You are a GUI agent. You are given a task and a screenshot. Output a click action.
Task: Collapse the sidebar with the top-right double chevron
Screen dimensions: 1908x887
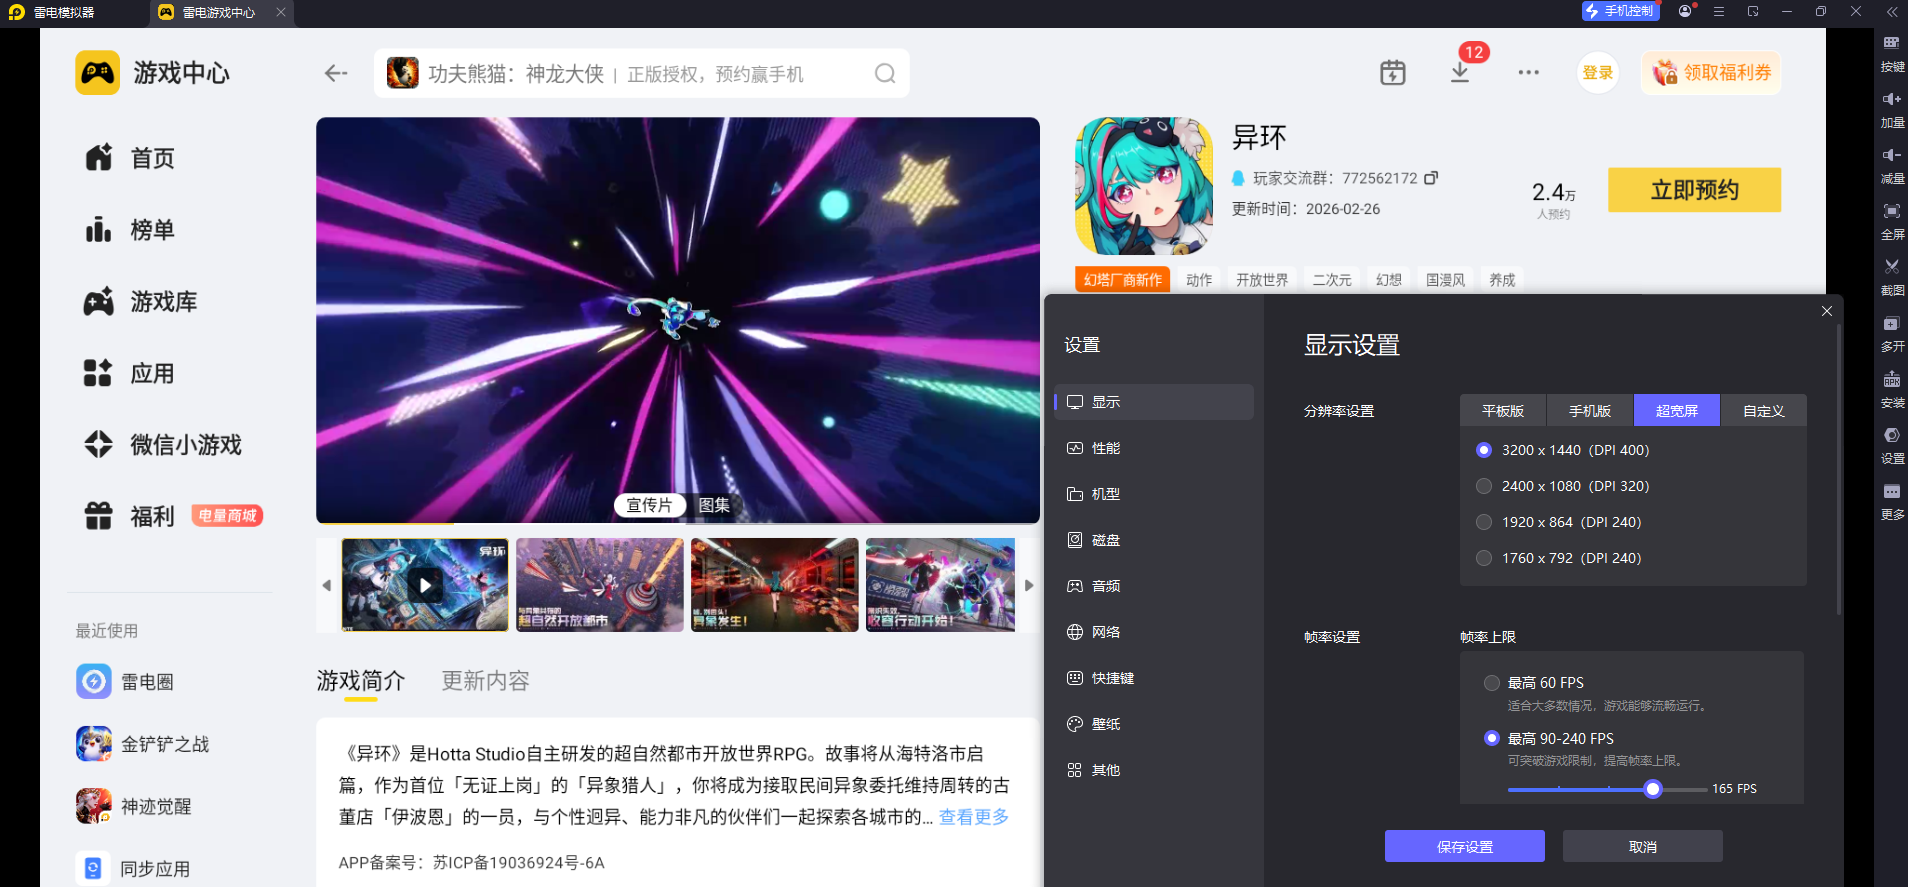tap(1891, 12)
